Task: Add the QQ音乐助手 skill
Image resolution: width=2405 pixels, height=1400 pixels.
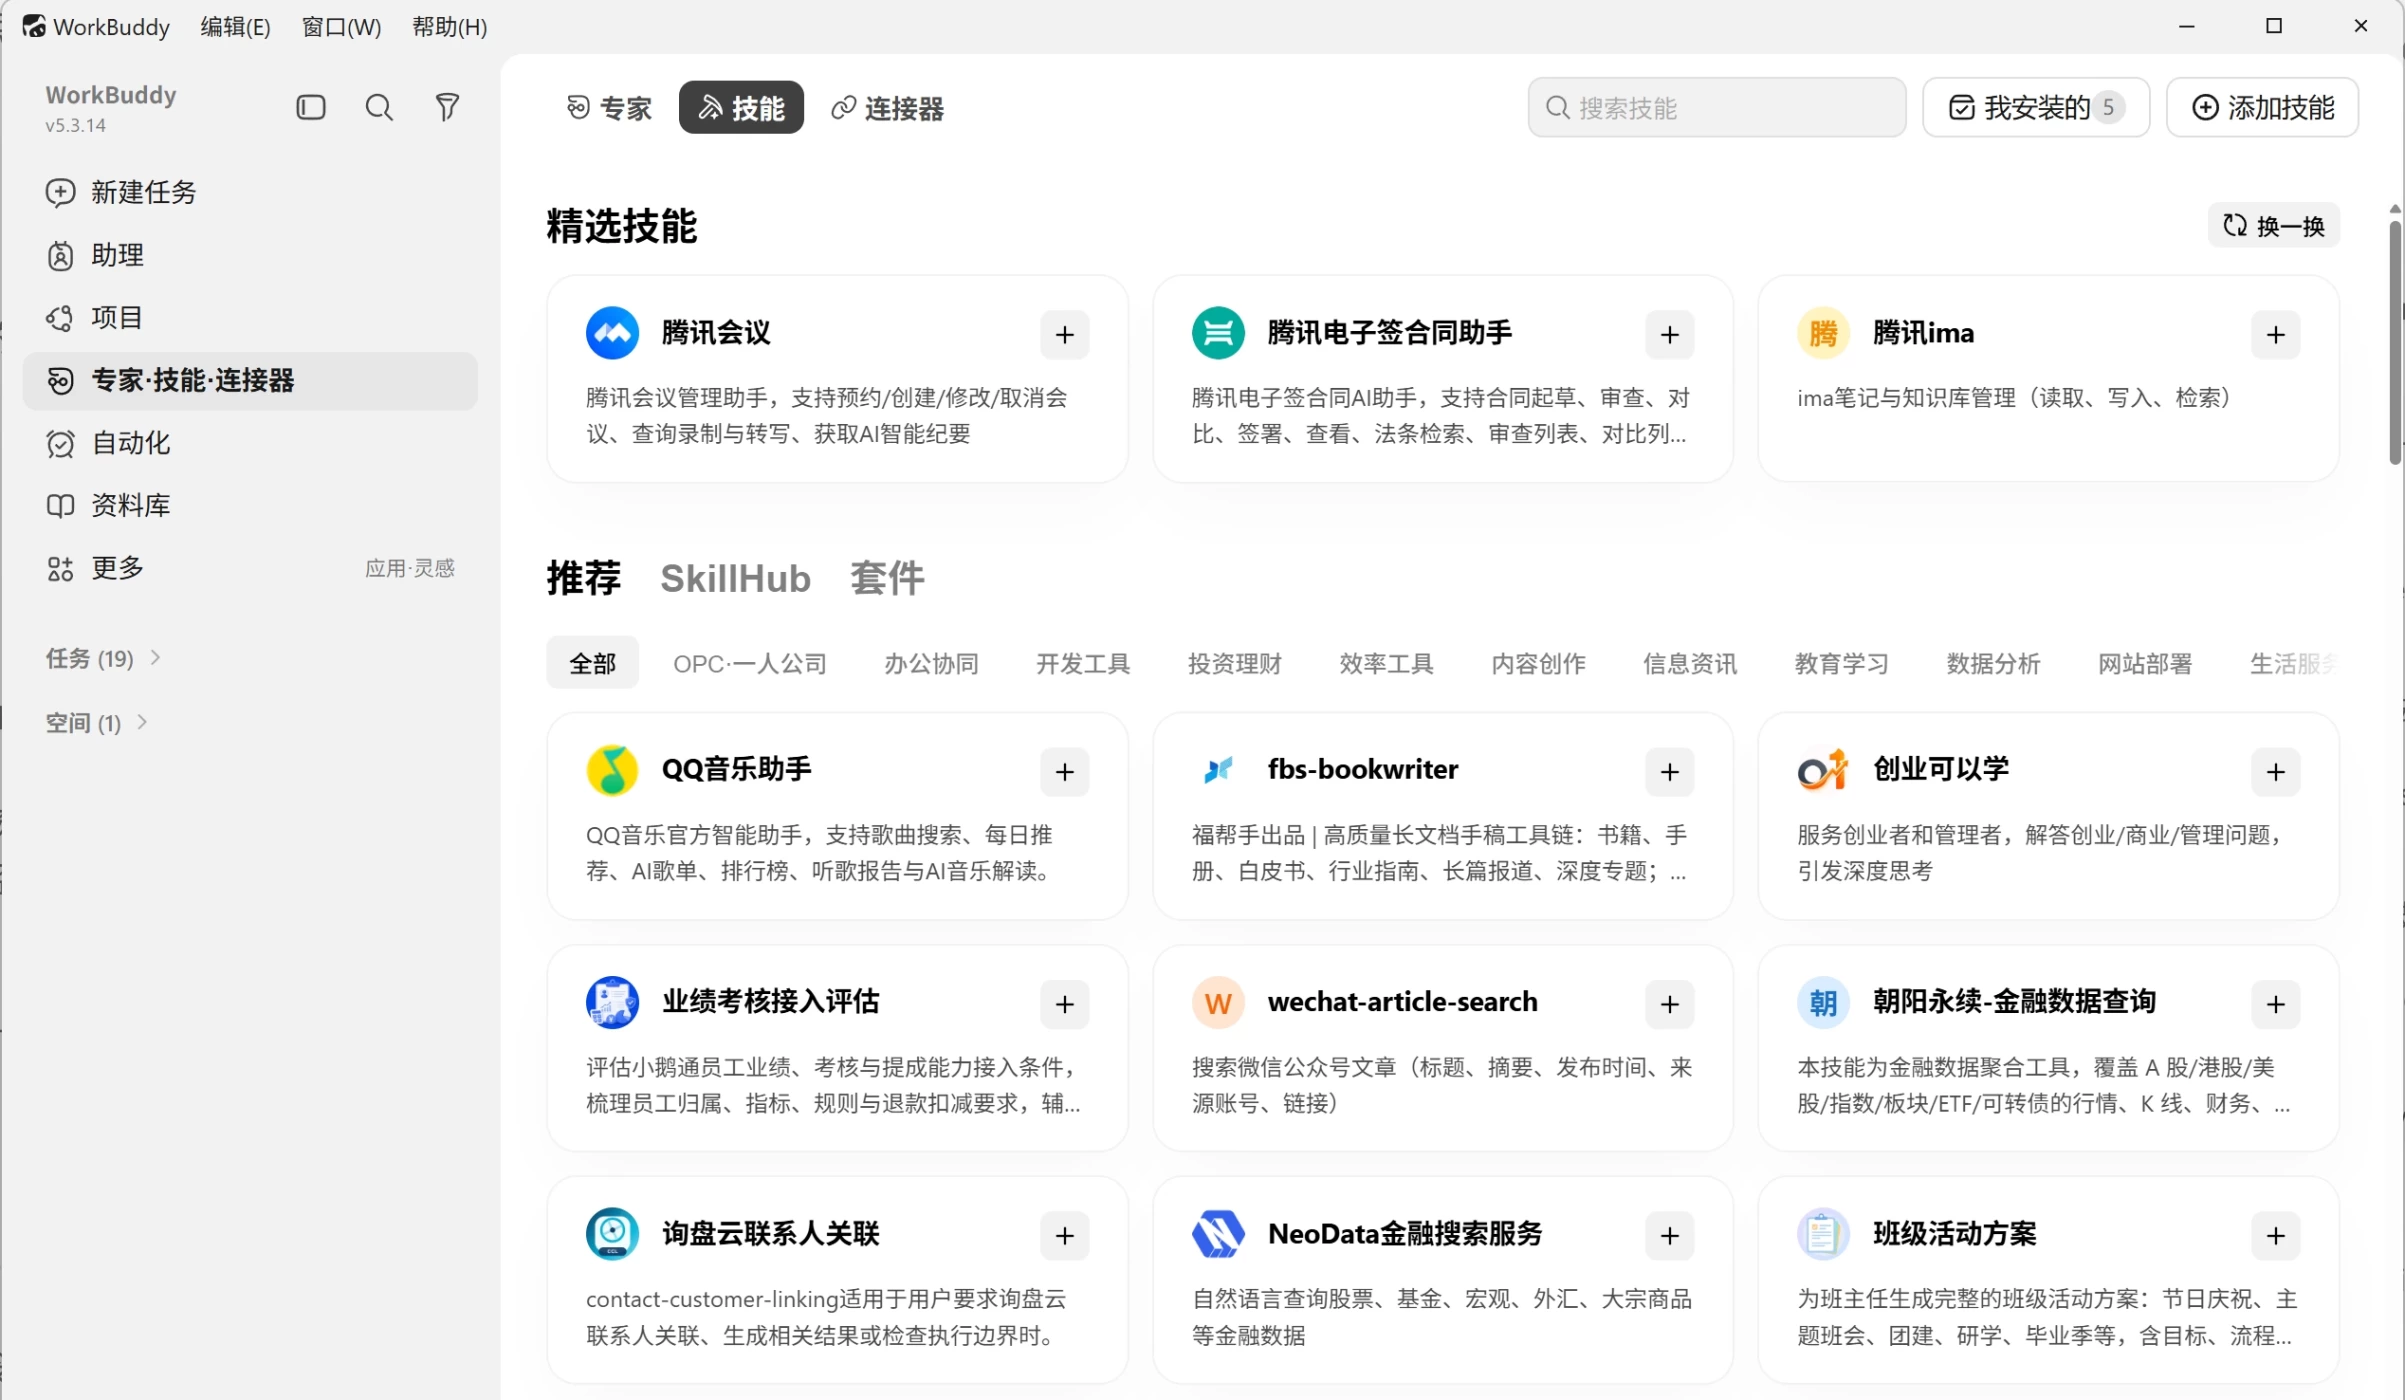Action: [x=1064, y=772]
